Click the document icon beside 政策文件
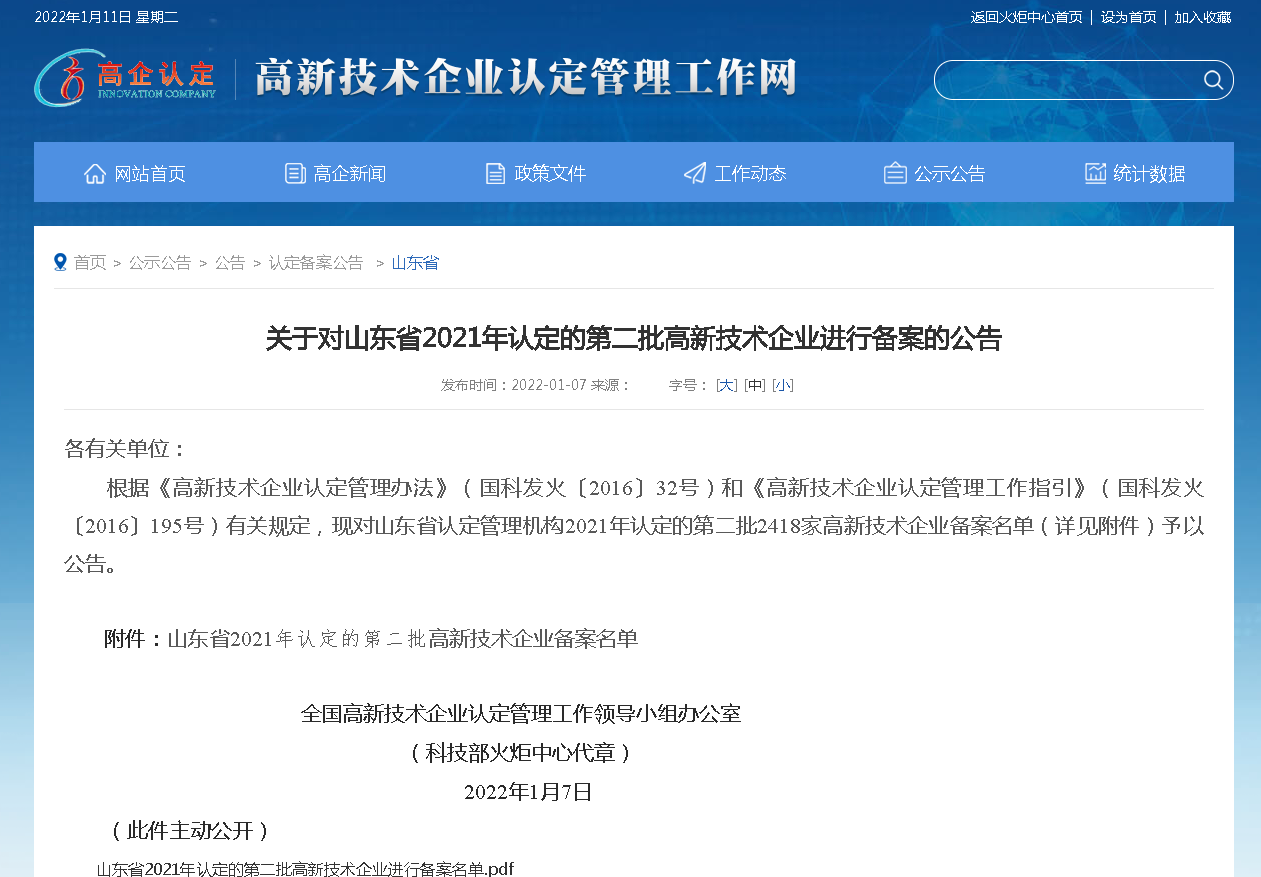Viewport: 1261px width, 877px height. click(495, 173)
